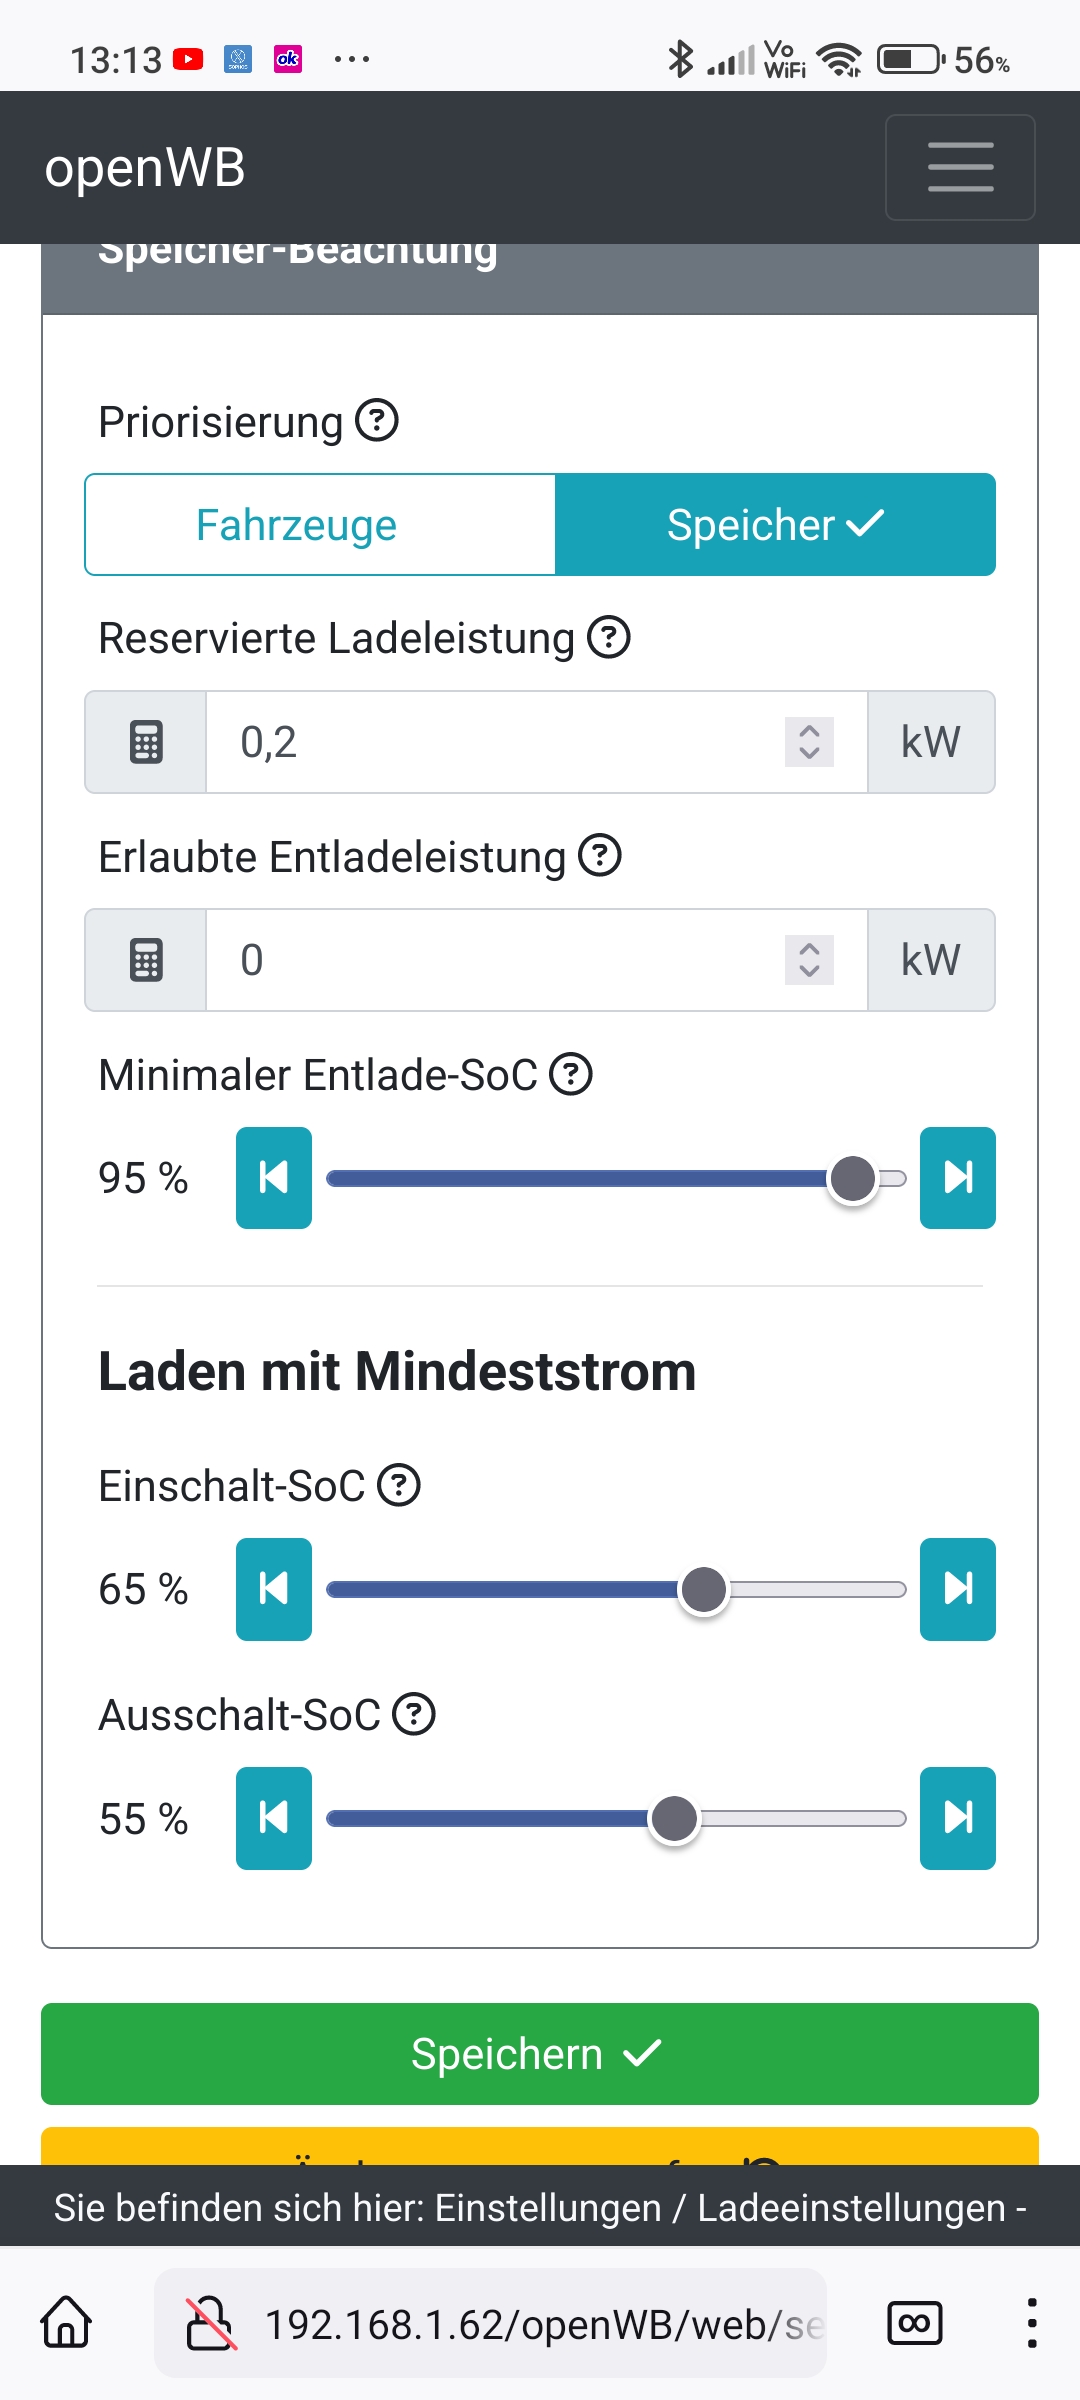Open Einschalt-SoC help icon

click(x=399, y=1485)
